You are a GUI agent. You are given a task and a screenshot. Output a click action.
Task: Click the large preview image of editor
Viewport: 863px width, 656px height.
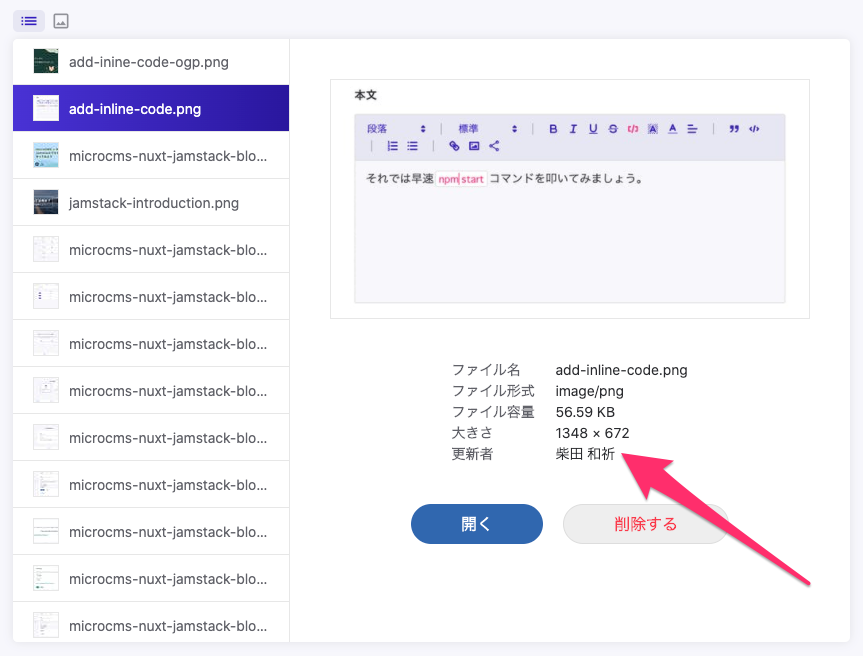pyautogui.click(x=569, y=198)
